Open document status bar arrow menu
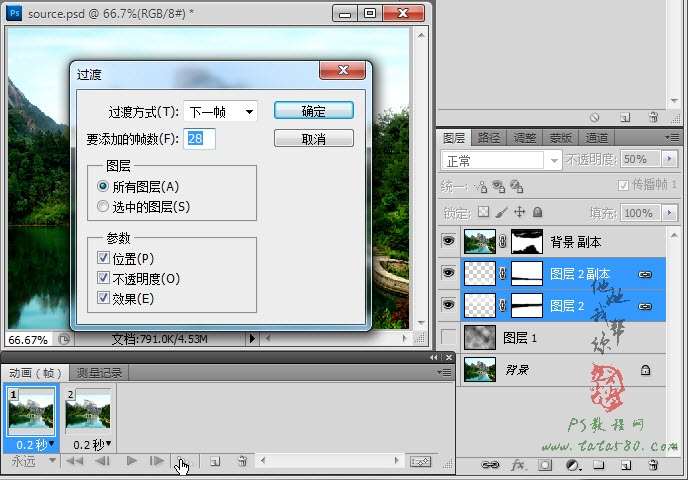688x480 pixels. point(252,339)
